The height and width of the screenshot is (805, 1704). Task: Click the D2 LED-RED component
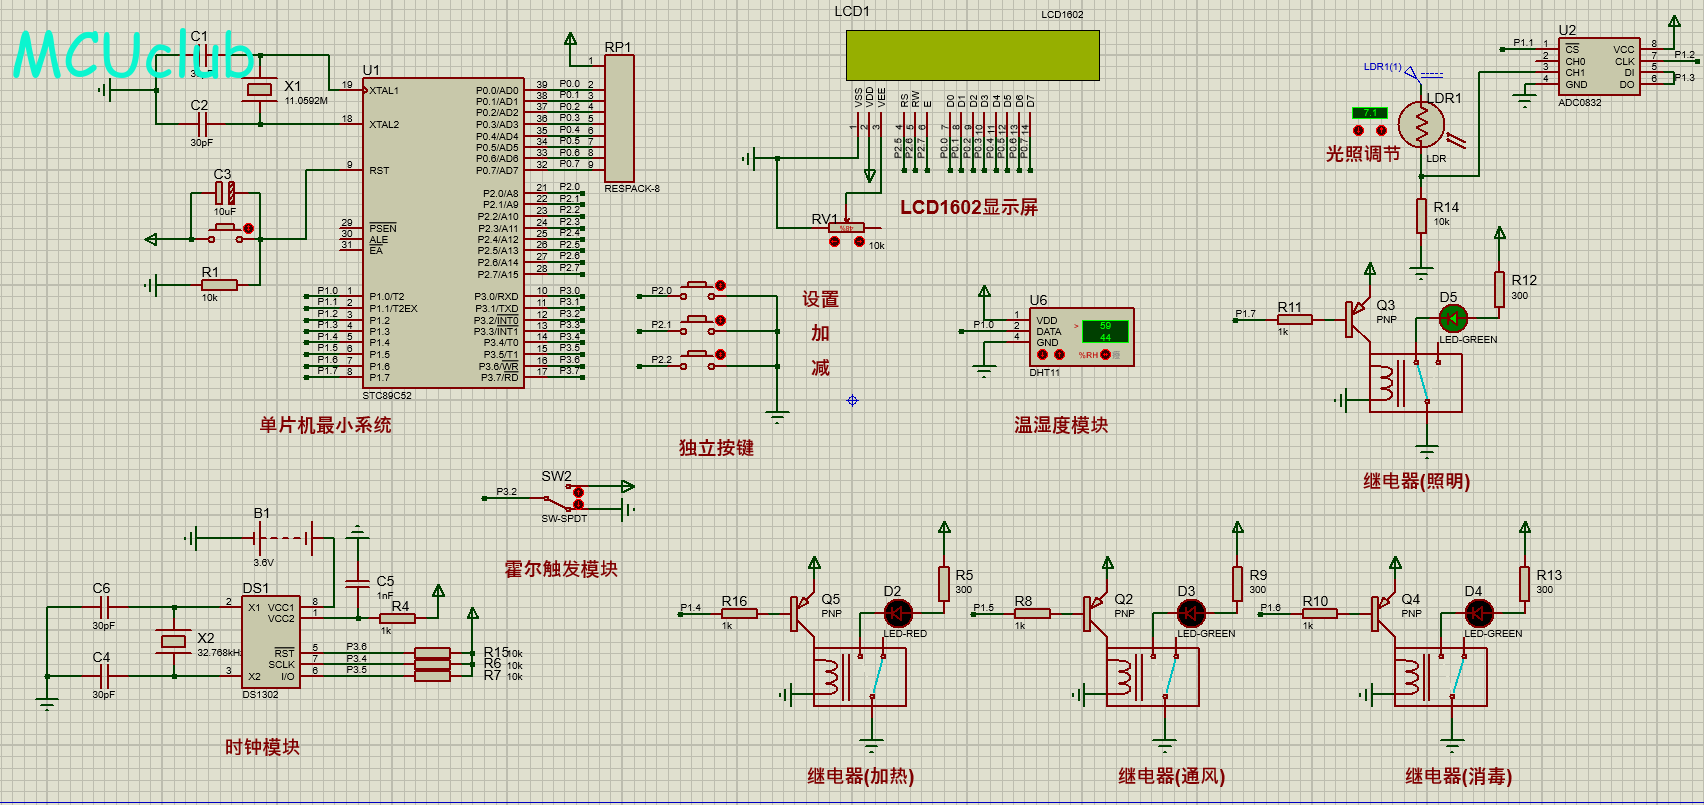(897, 613)
